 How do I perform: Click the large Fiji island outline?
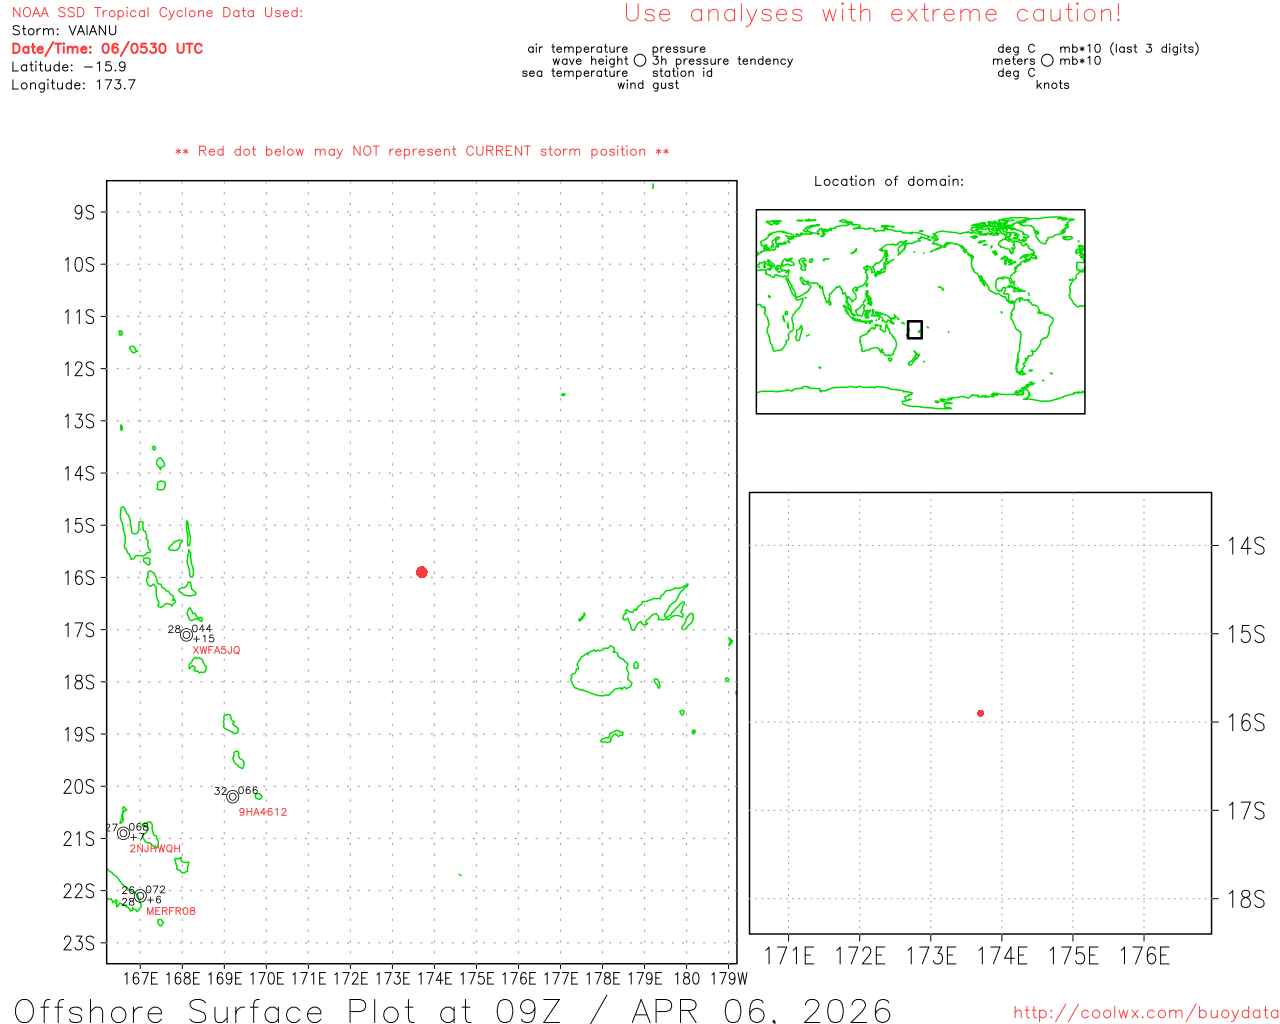pyautogui.click(x=601, y=670)
